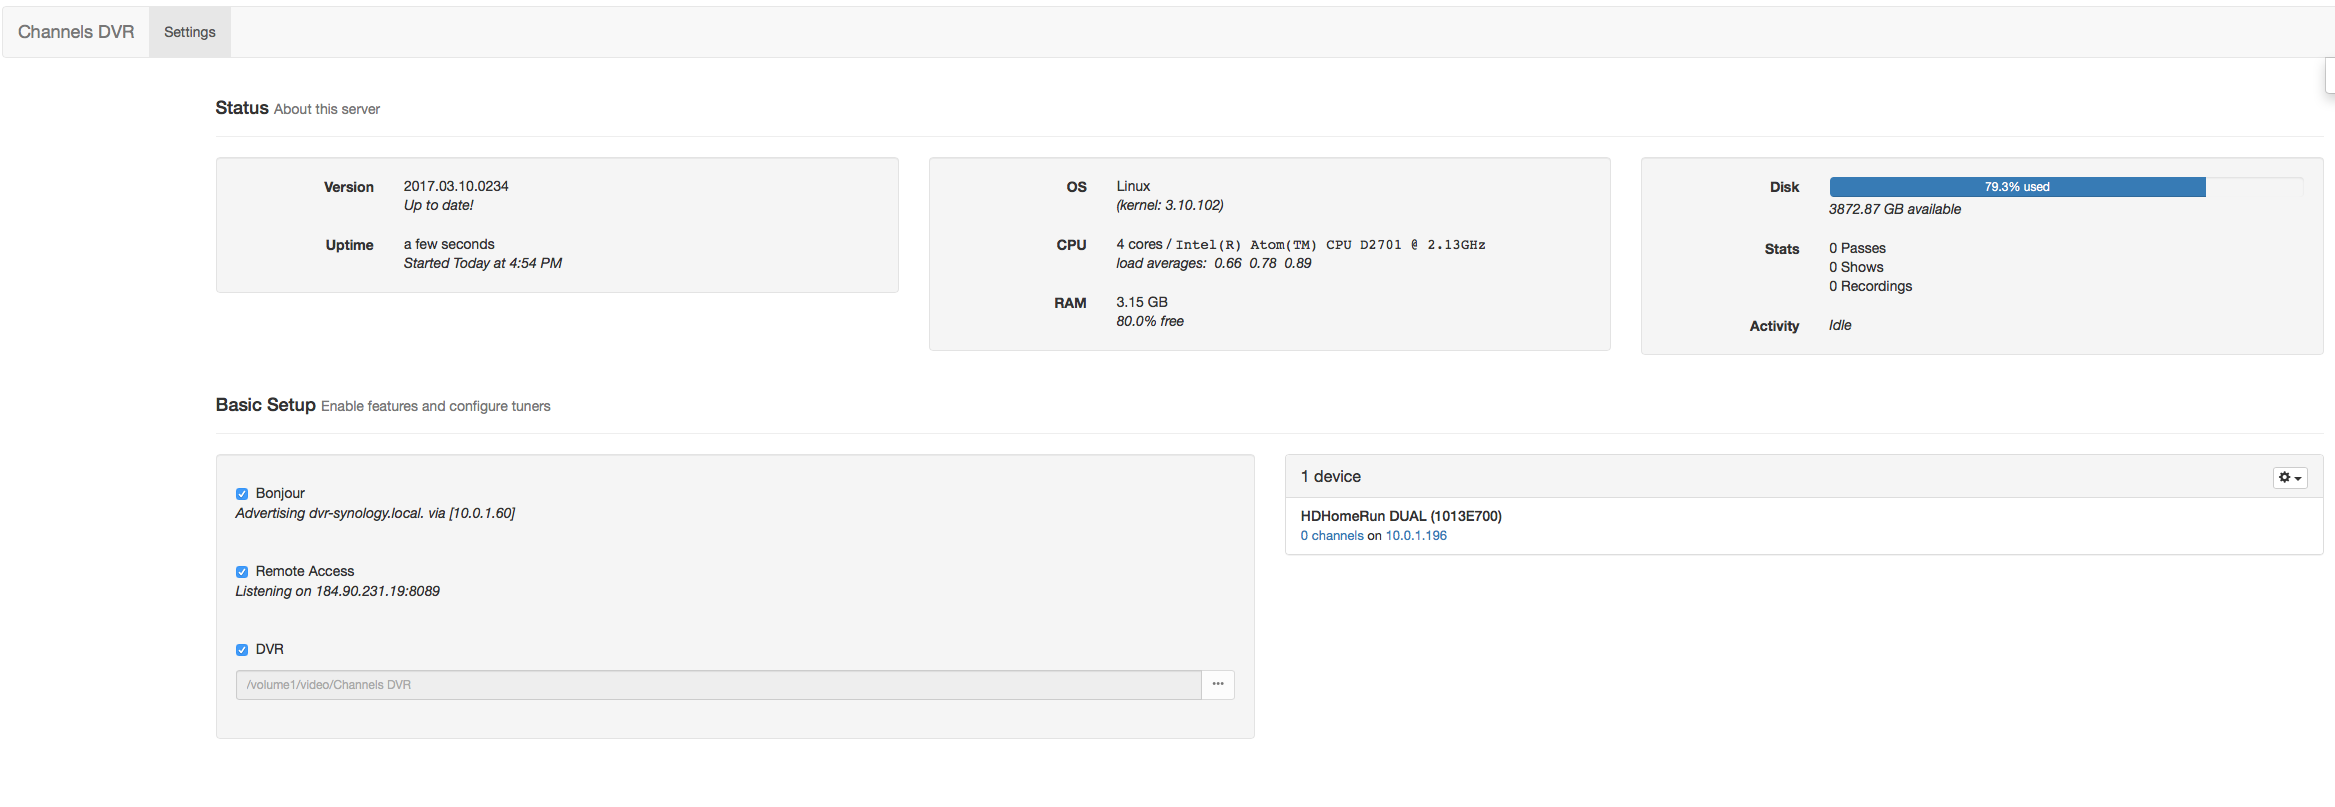Click the Up to date! status text
The height and width of the screenshot is (807, 2335).
pos(438,205)
